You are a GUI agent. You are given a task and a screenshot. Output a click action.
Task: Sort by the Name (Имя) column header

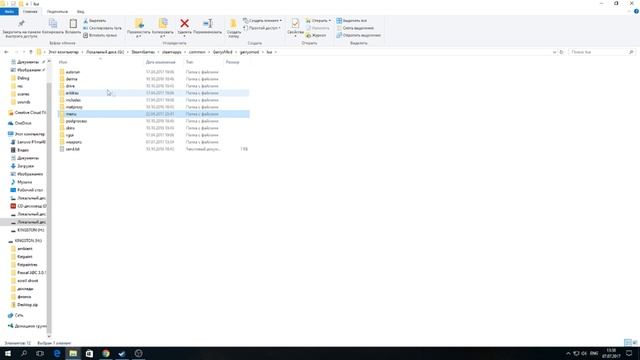(100, 62)
